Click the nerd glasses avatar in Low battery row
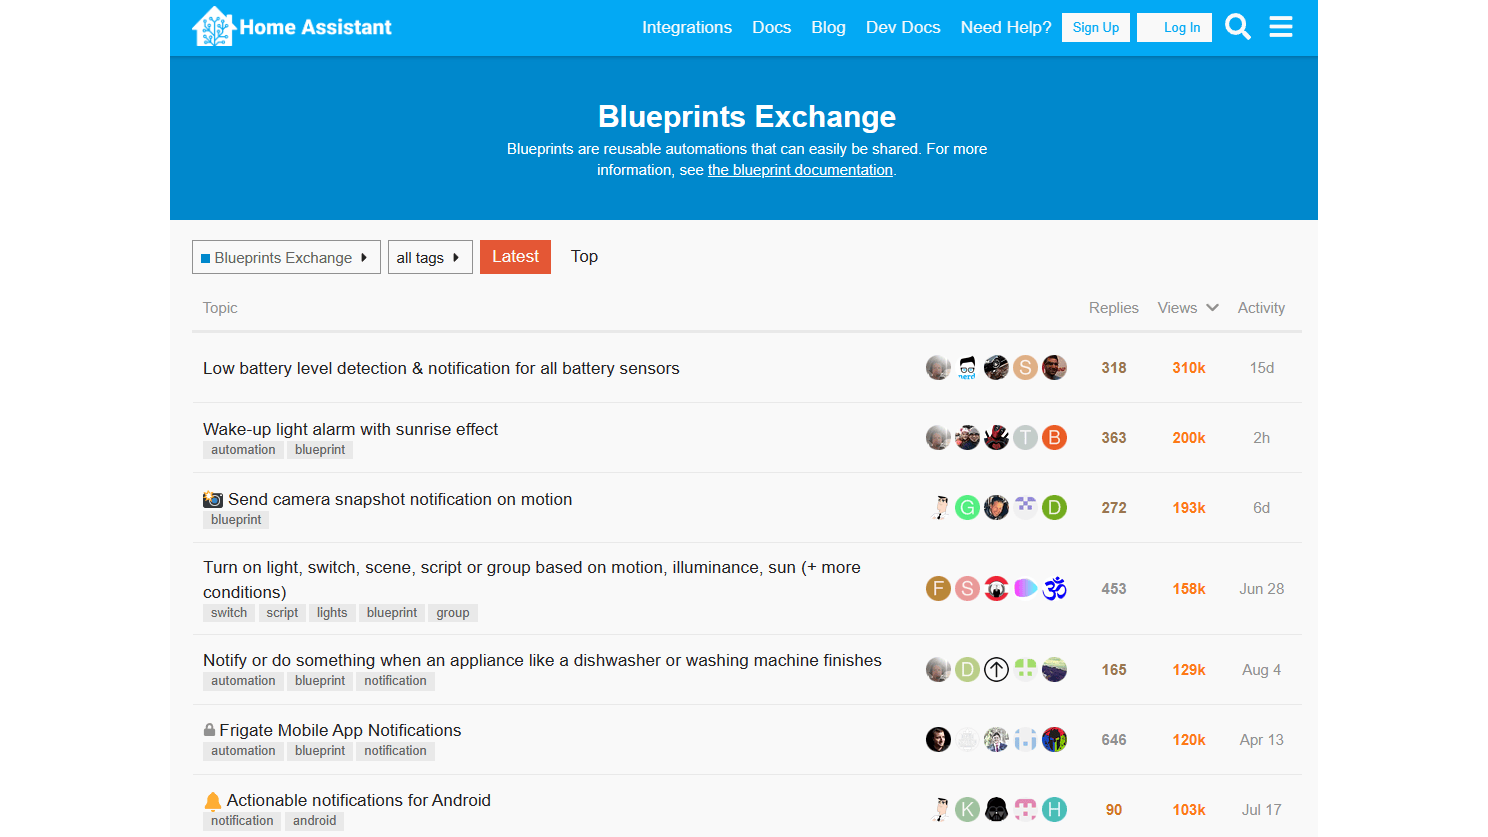This screenshot has width=1488, height=837. pyautogui.click(x=967, y=368)
